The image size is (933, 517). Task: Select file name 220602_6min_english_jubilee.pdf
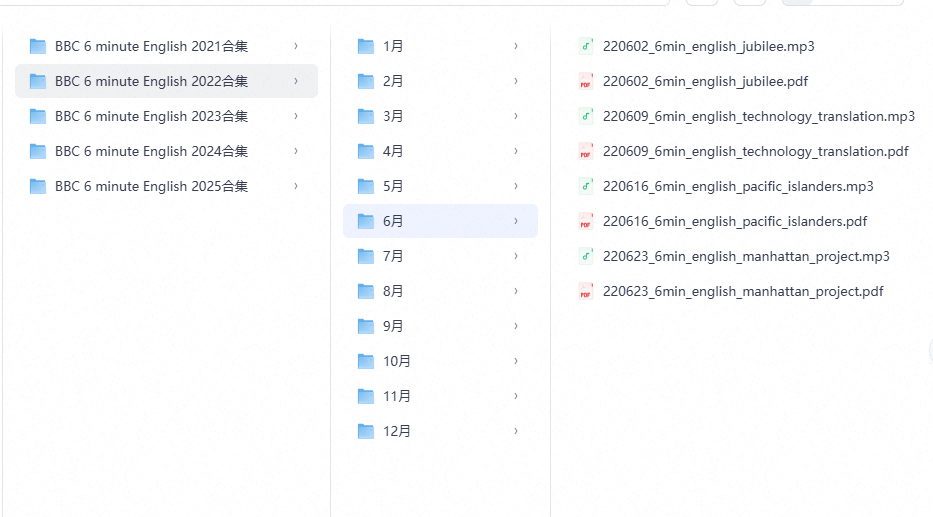point(705,82)
